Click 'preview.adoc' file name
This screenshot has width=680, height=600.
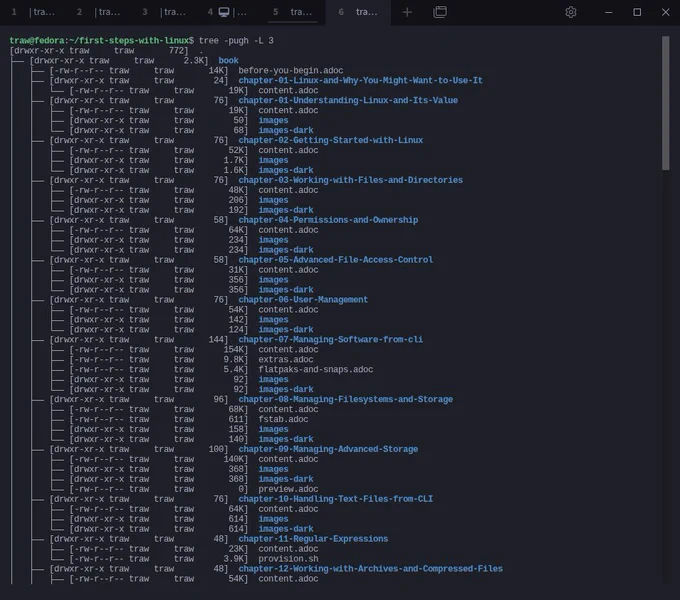click(288, 489)
